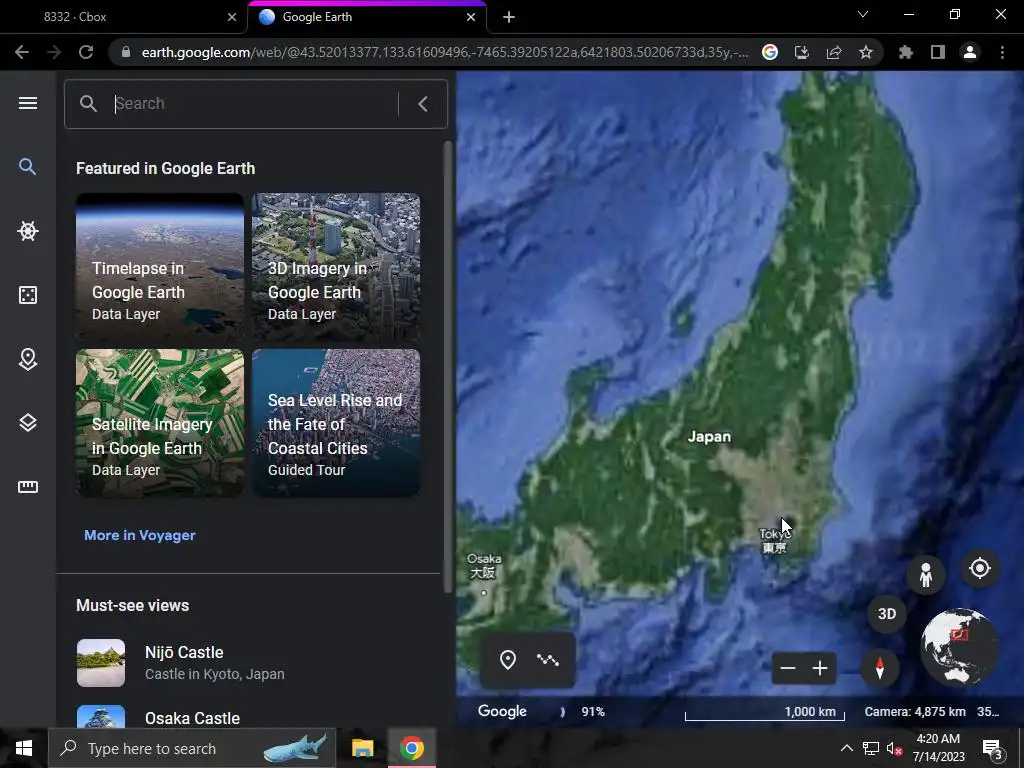
Task: Select Osaka Castle list entry
Action: click(x=248, y=718)
